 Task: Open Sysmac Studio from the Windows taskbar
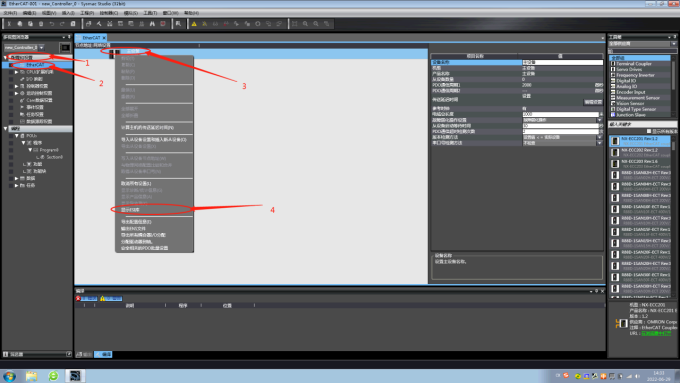click(x=75, y=376)
